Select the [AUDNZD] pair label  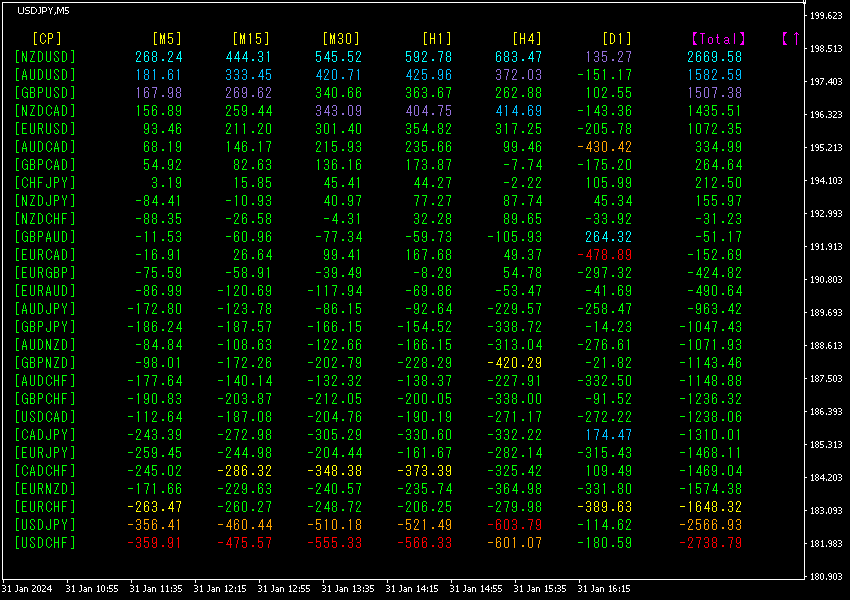pos(45,345)
